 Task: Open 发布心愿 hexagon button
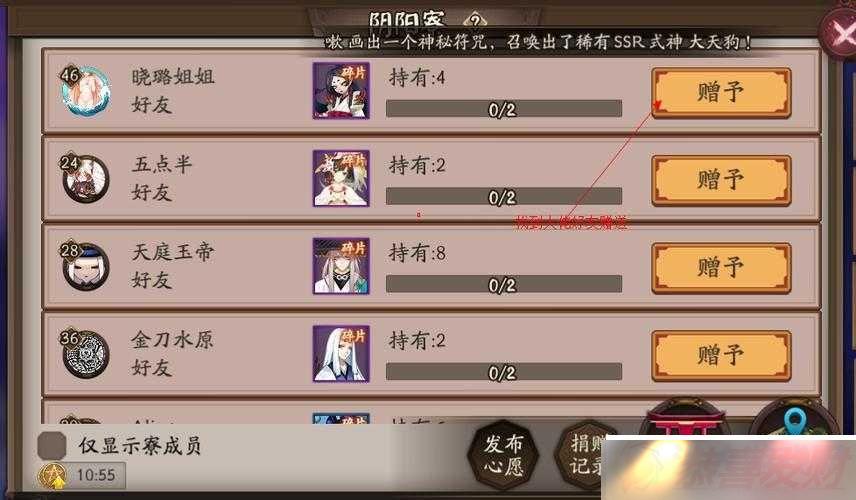pos(503,455)
